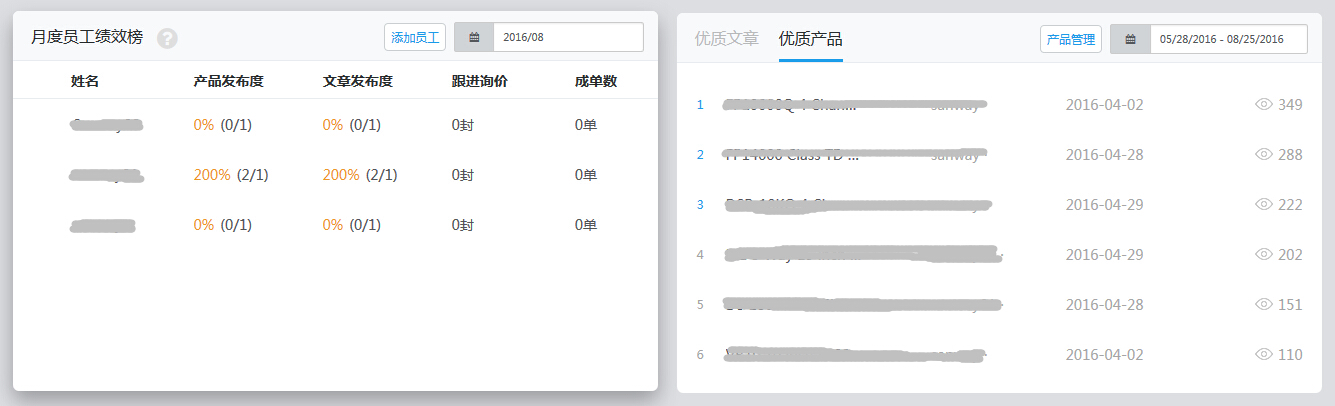This screenshot has width=1335, height=406.
Task: Click rank number 1 in product list
Action: point(700,104)
